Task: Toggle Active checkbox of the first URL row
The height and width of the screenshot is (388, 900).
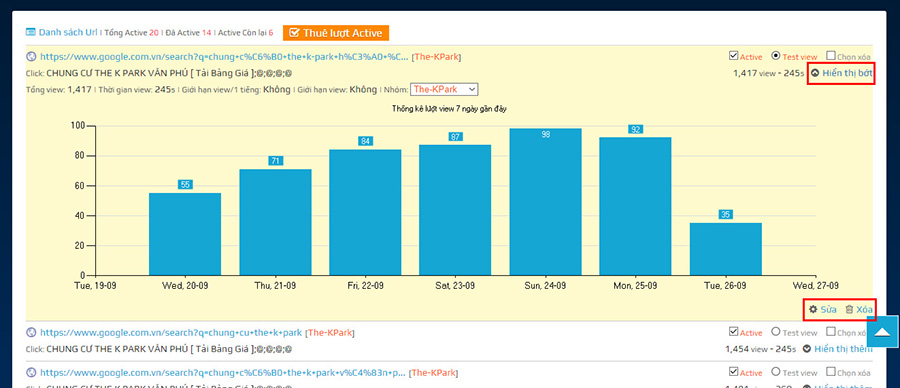Action: pos(733,56)
